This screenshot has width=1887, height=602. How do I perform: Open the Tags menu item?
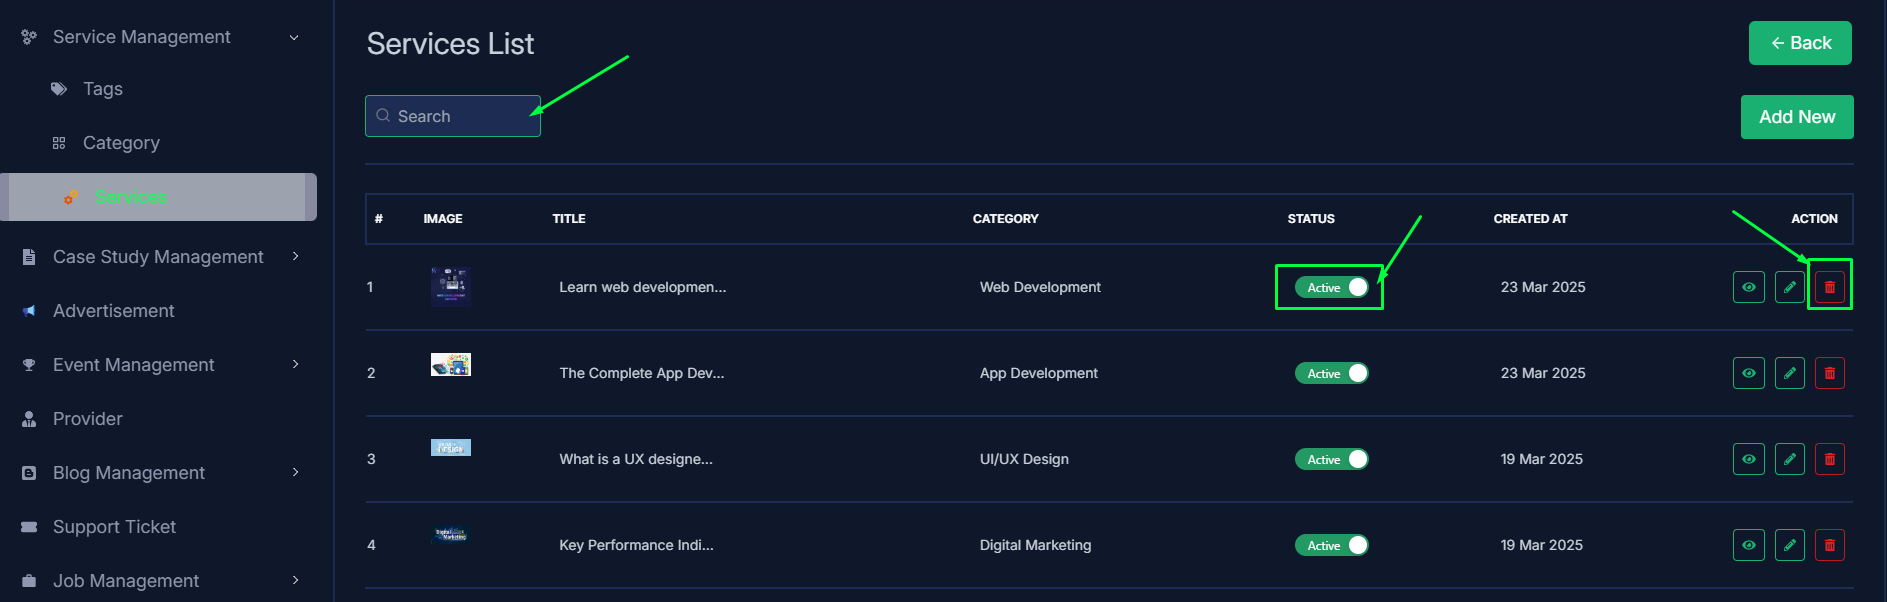point(102,89)
